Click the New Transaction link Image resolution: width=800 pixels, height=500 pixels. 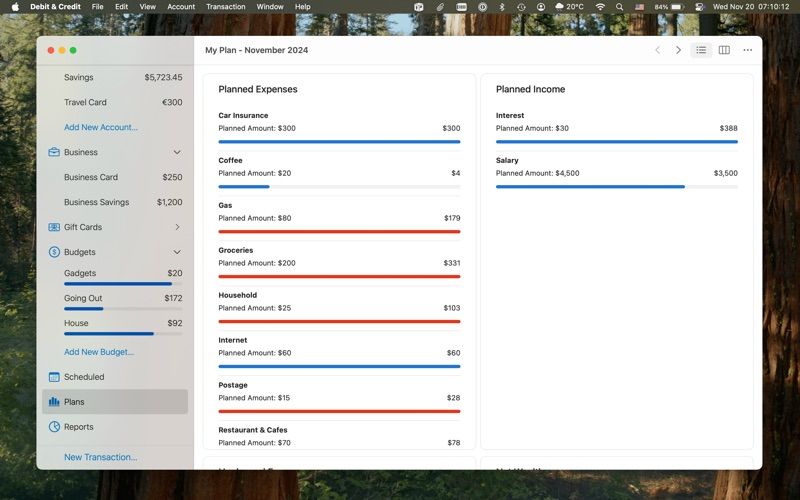tap(101, 457)
